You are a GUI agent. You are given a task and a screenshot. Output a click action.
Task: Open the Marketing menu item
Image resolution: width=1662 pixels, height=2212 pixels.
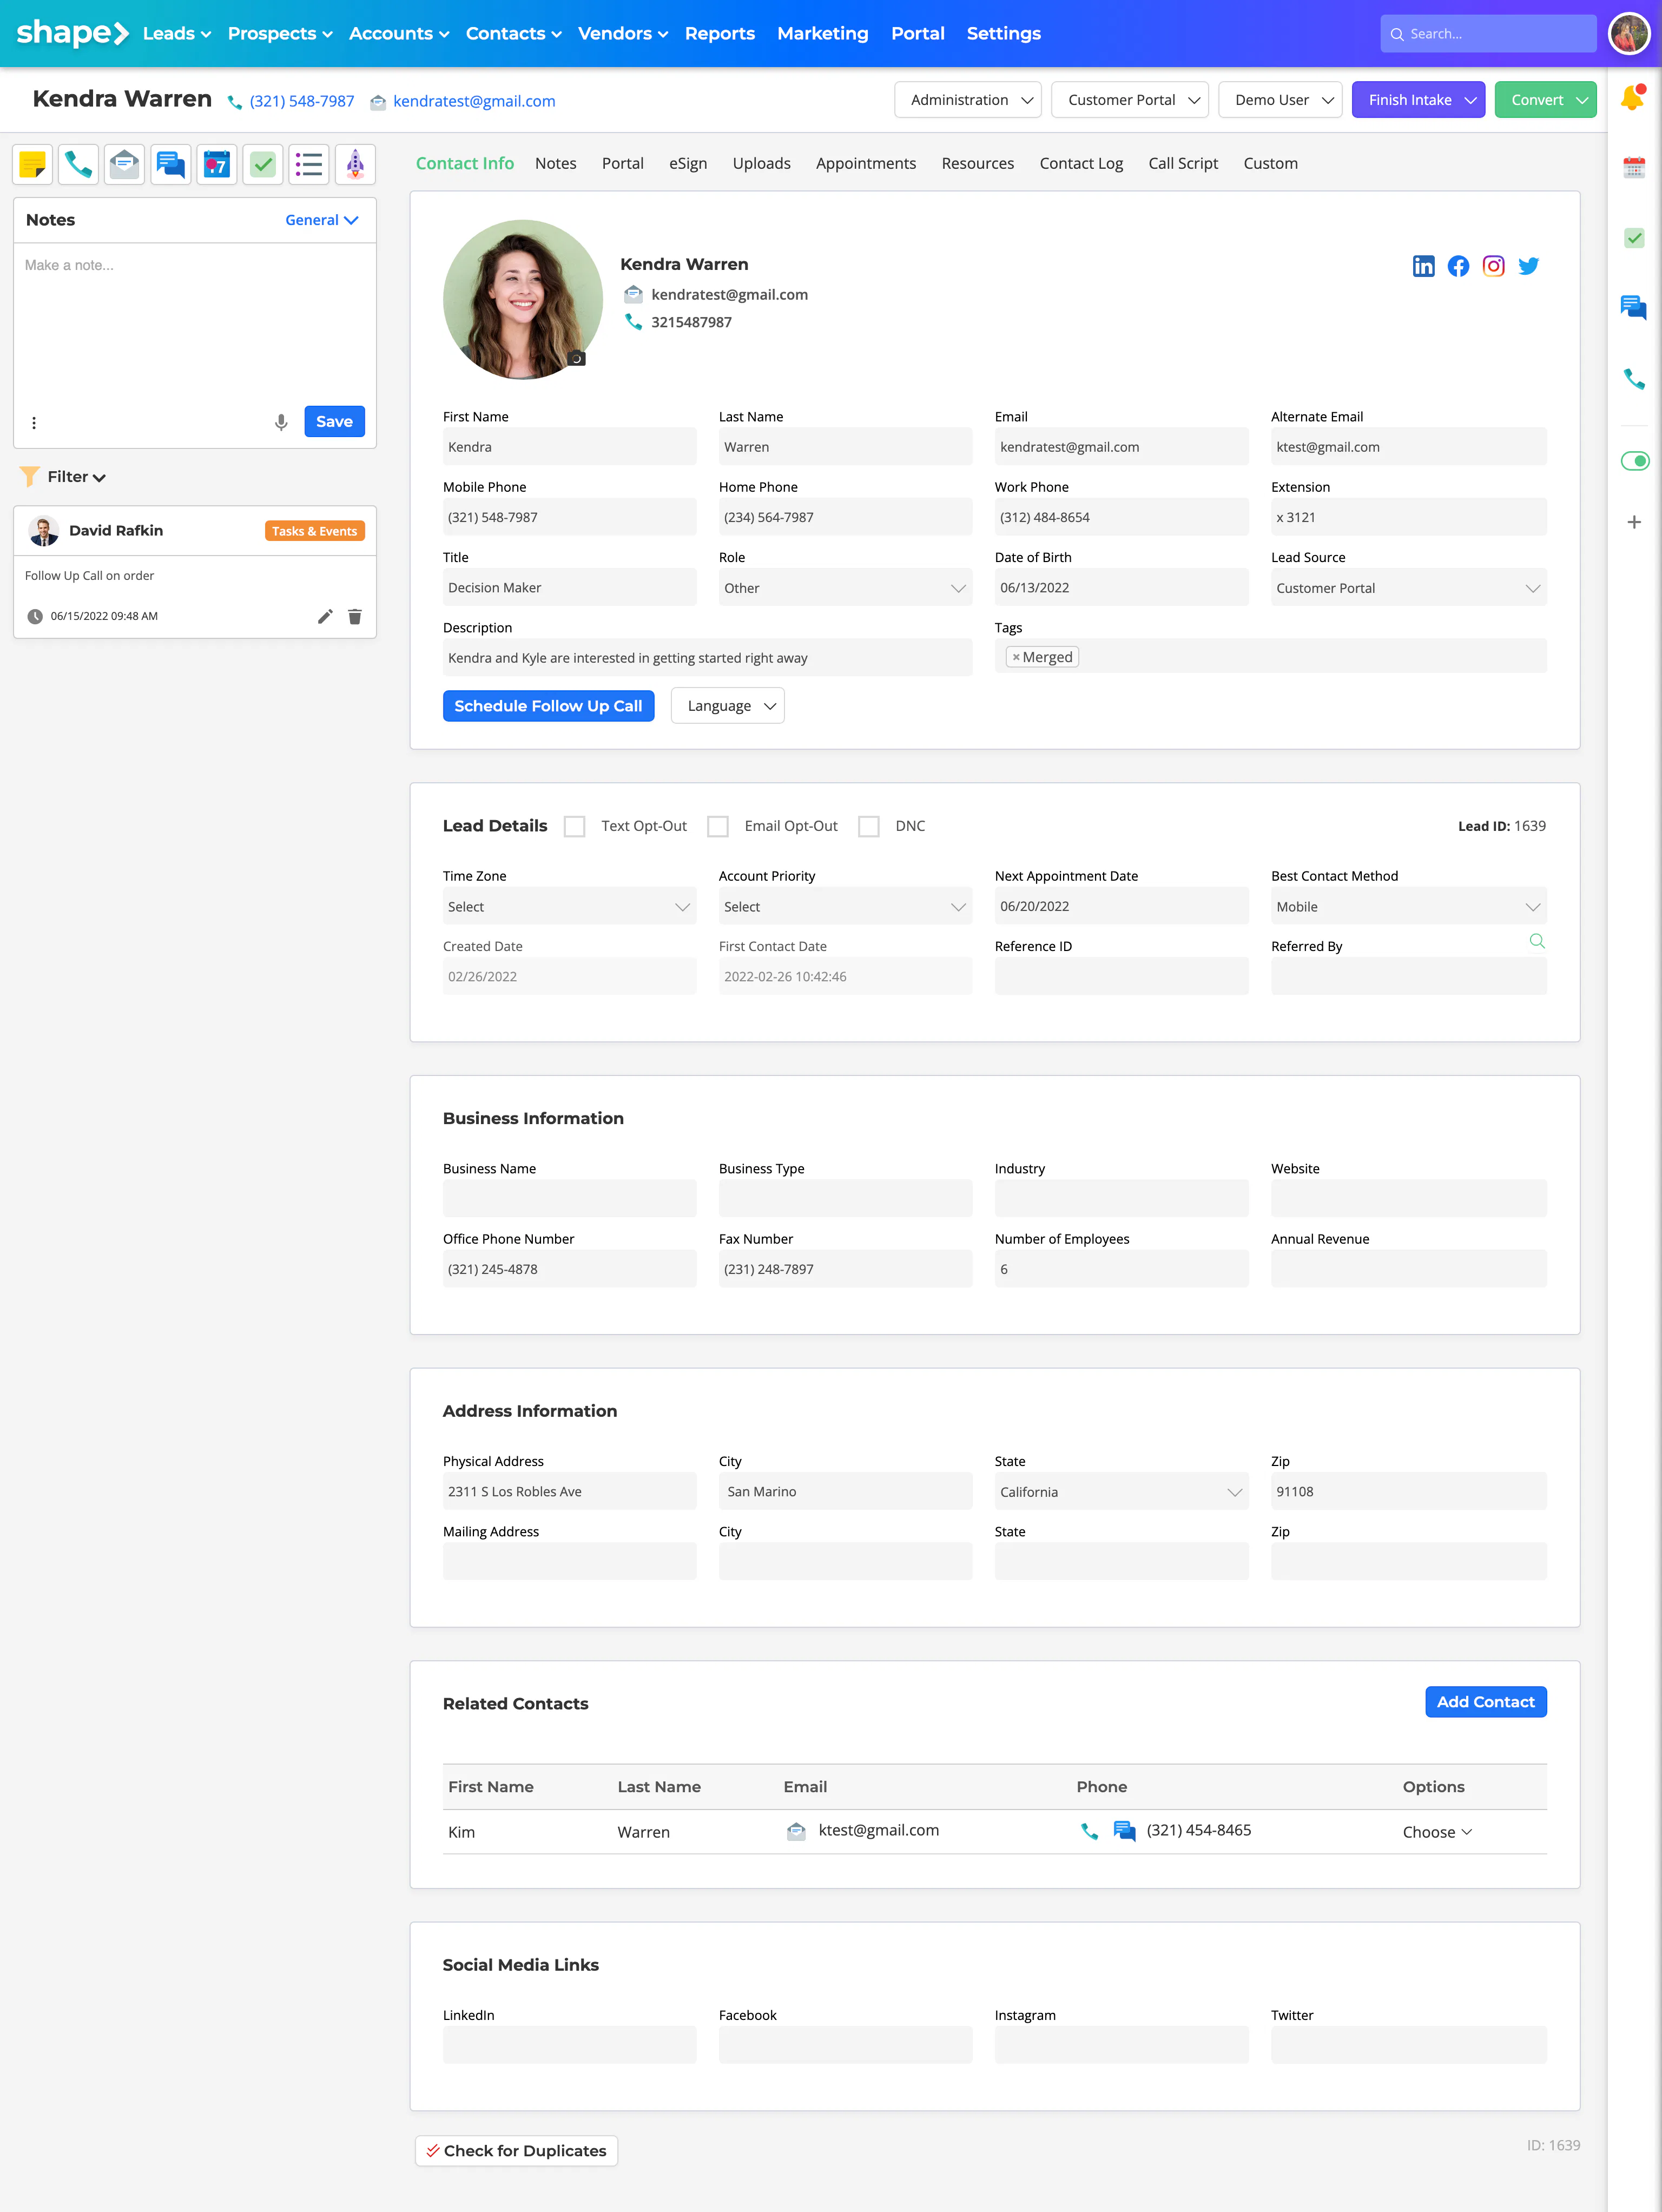point(822,33)
